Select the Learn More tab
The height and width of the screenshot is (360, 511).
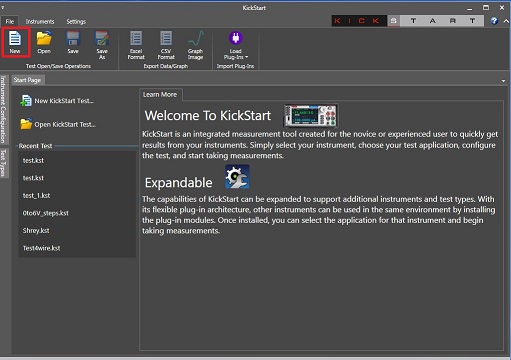pos(160,95)
